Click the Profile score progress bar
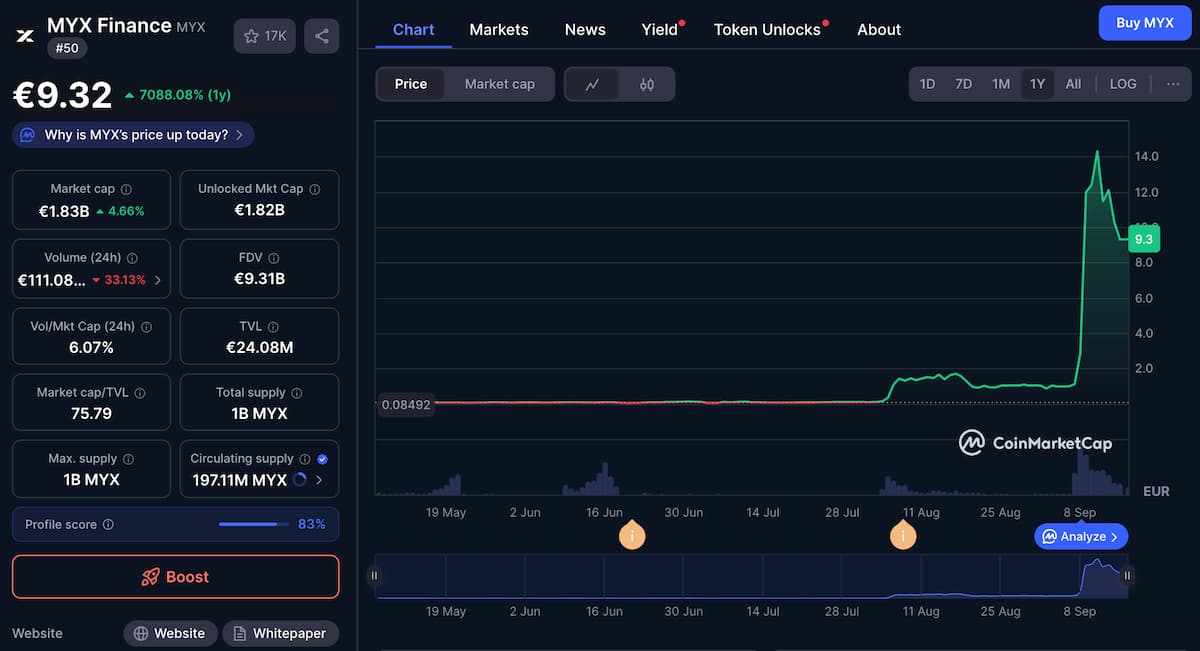Screen dimensions: 1200x651 point(253,524)
